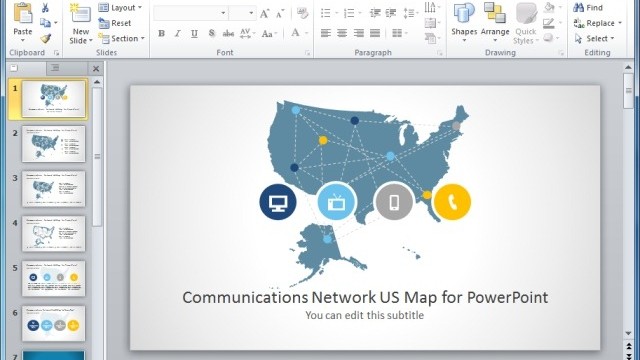
Task: Open the Arrange menu
Action: point(495,23)
